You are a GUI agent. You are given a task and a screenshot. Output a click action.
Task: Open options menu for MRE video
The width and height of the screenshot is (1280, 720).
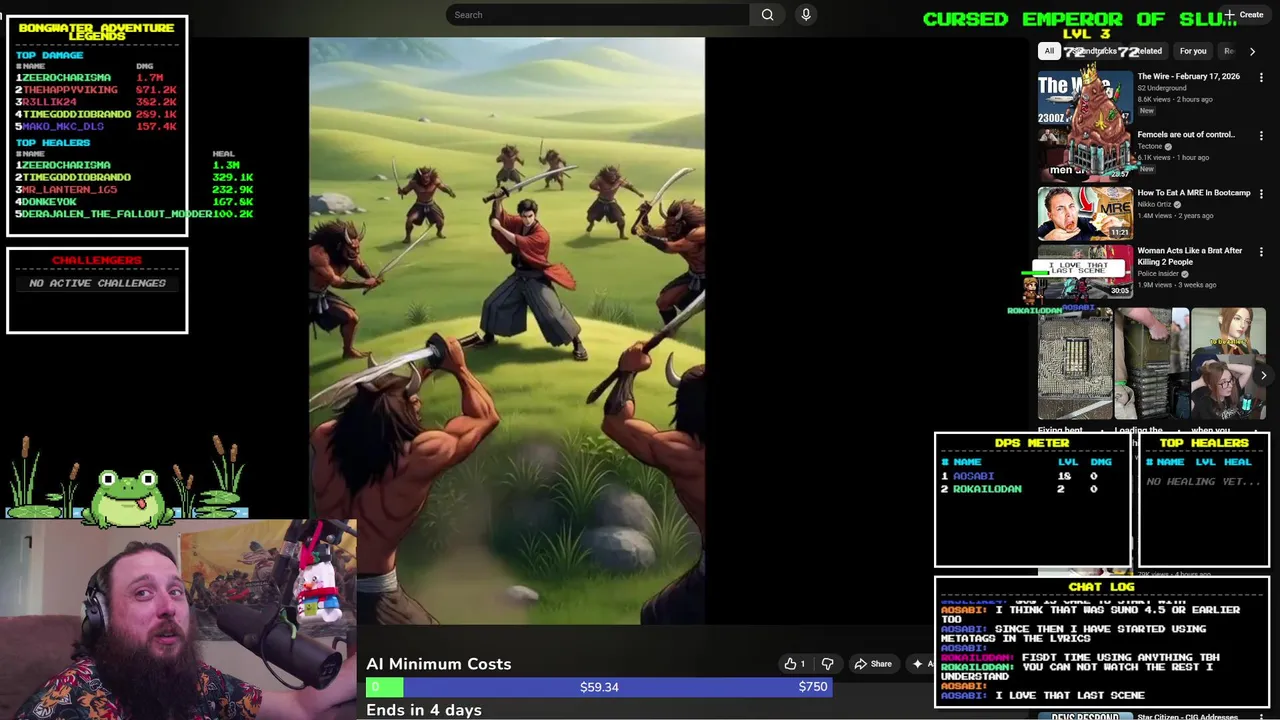1261,193
